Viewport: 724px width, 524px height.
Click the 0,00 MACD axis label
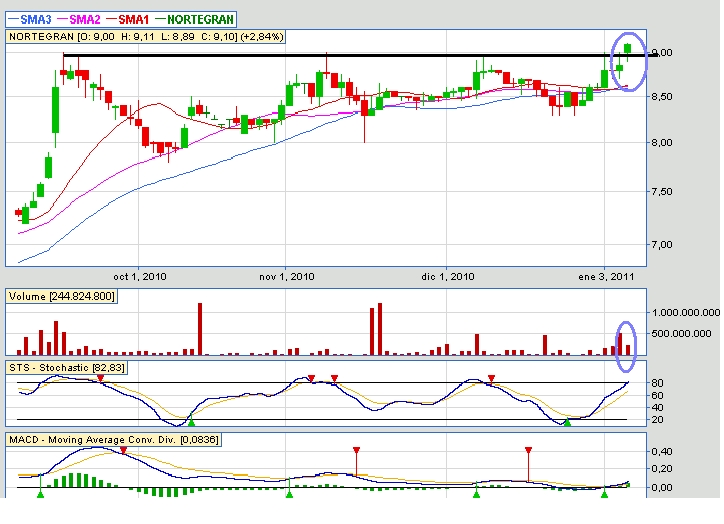pyautogui.click(x=662, y=488)
